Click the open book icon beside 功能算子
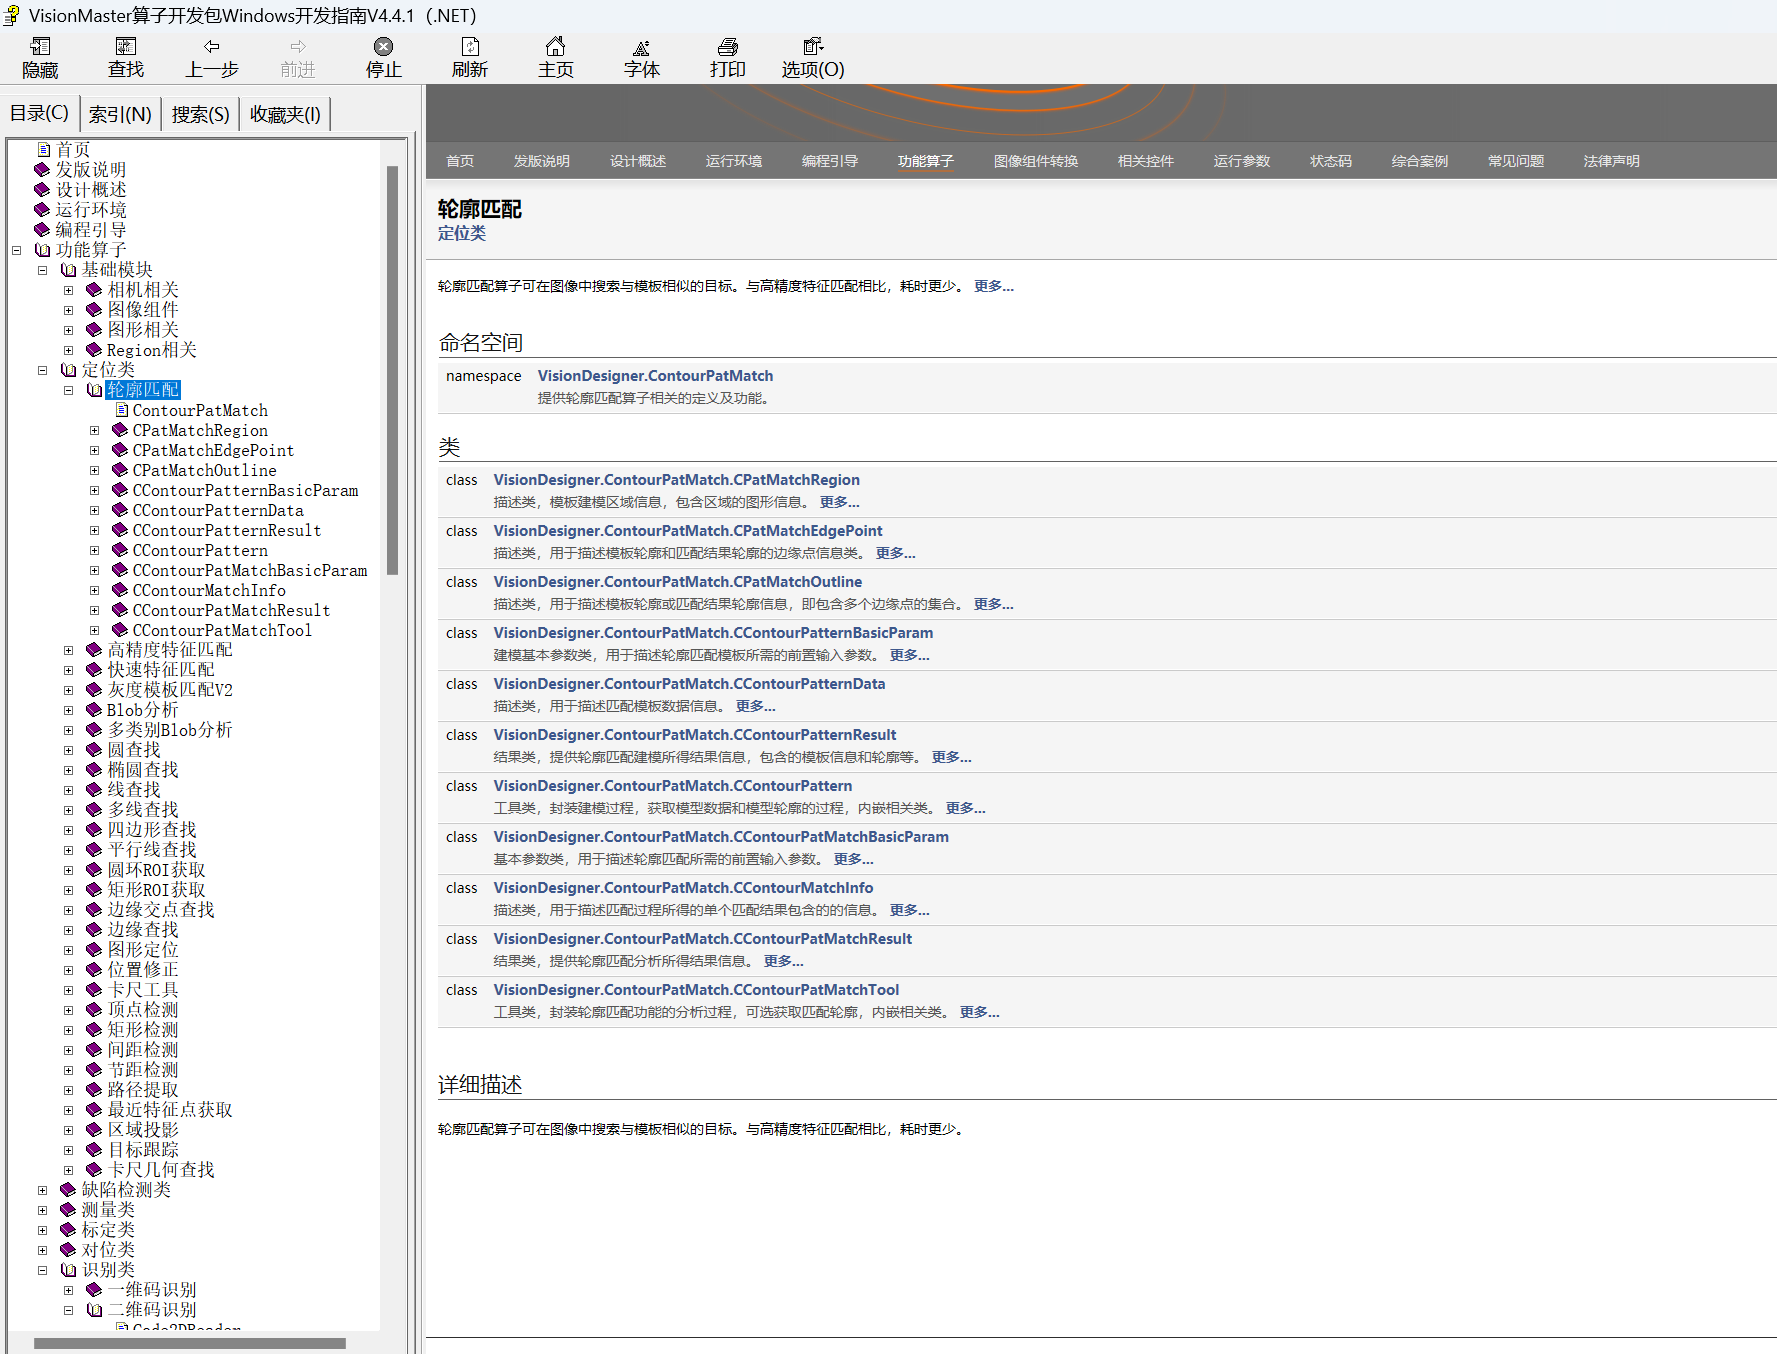 [x=43, y=250]
